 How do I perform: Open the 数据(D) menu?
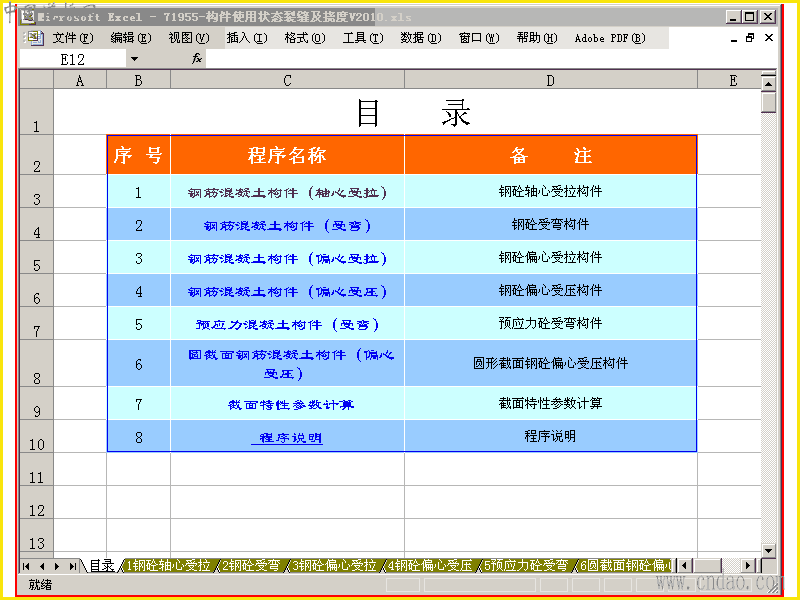(x=420, y=38)
